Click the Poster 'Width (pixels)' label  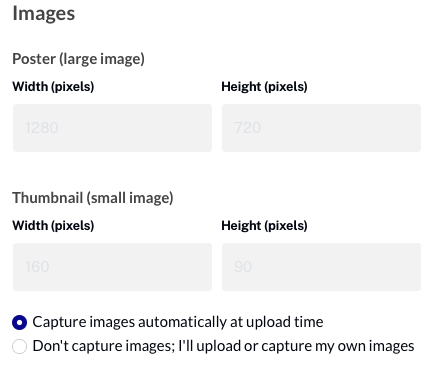click(53, 87)
